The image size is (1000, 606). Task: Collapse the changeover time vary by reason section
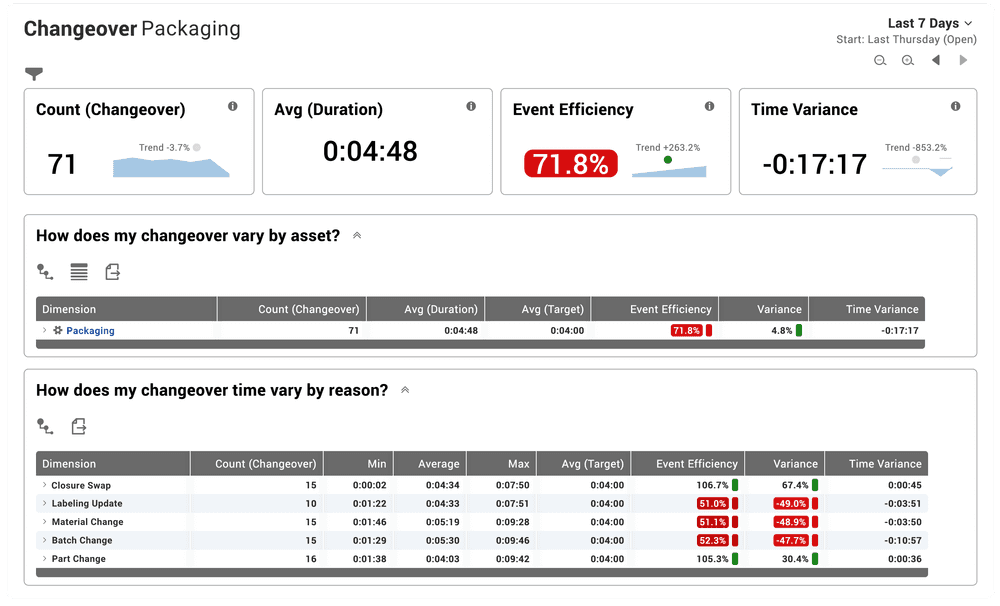(405, 390)
